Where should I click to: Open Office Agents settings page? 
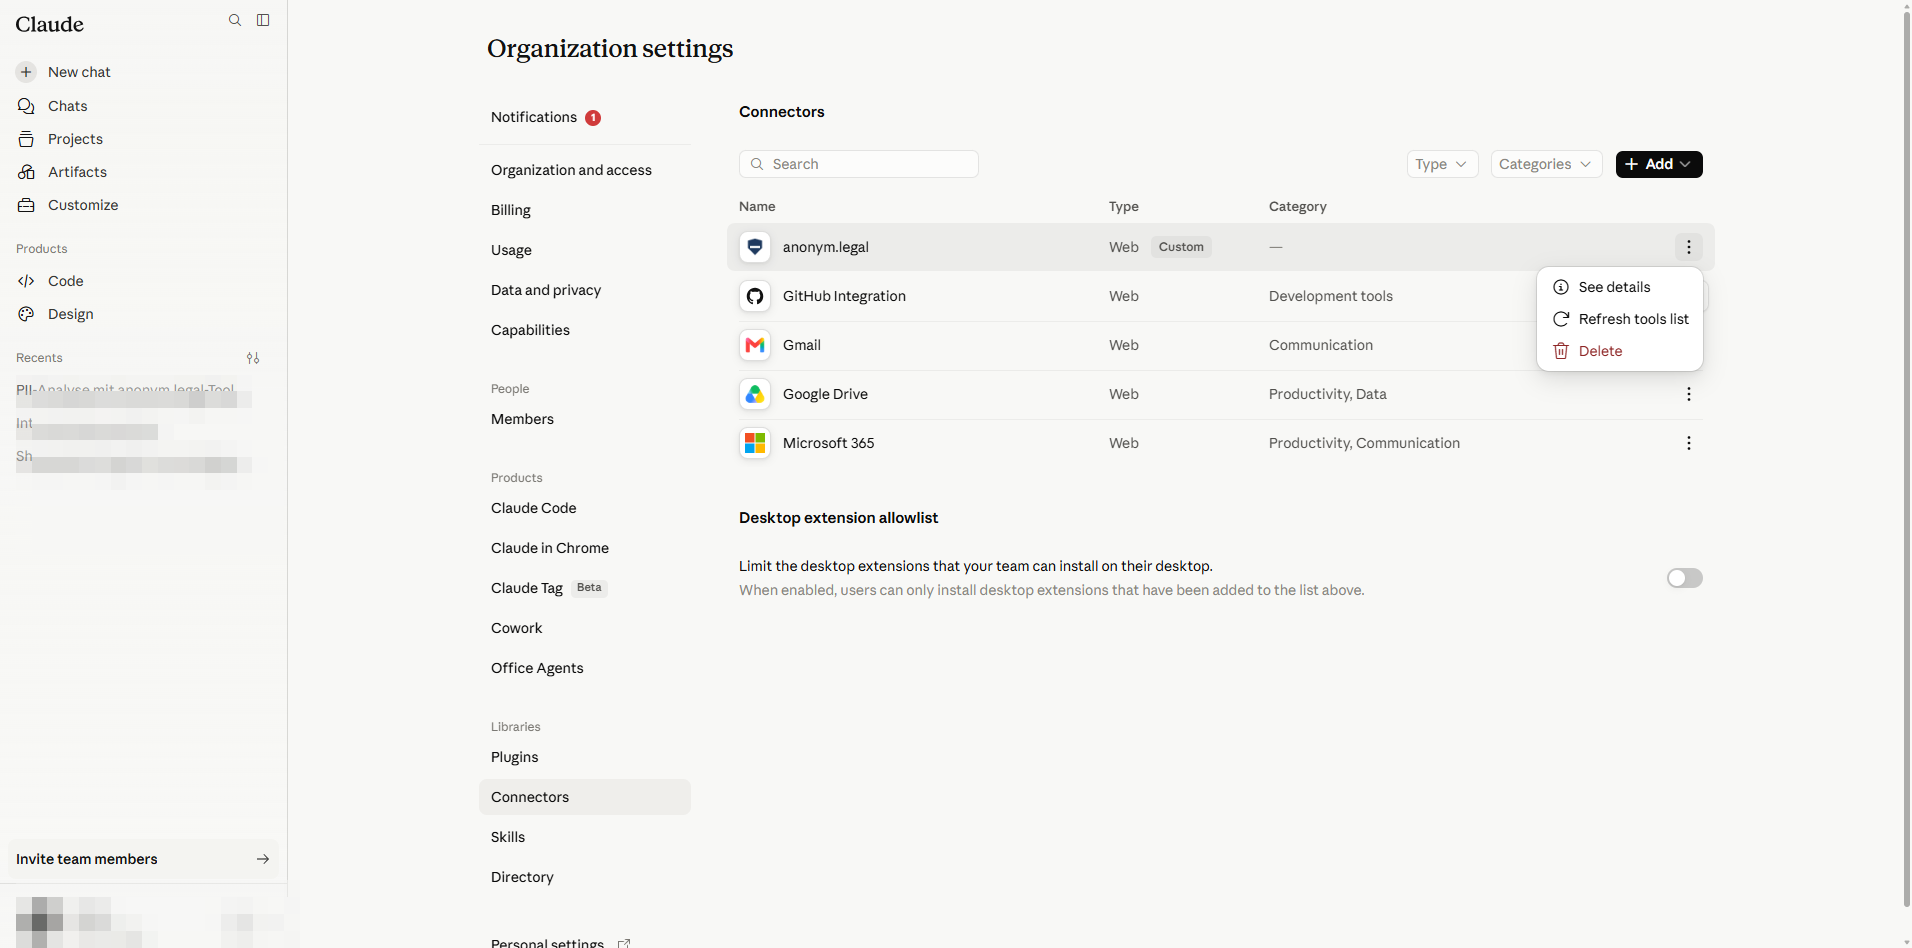[x=585, y=668]
